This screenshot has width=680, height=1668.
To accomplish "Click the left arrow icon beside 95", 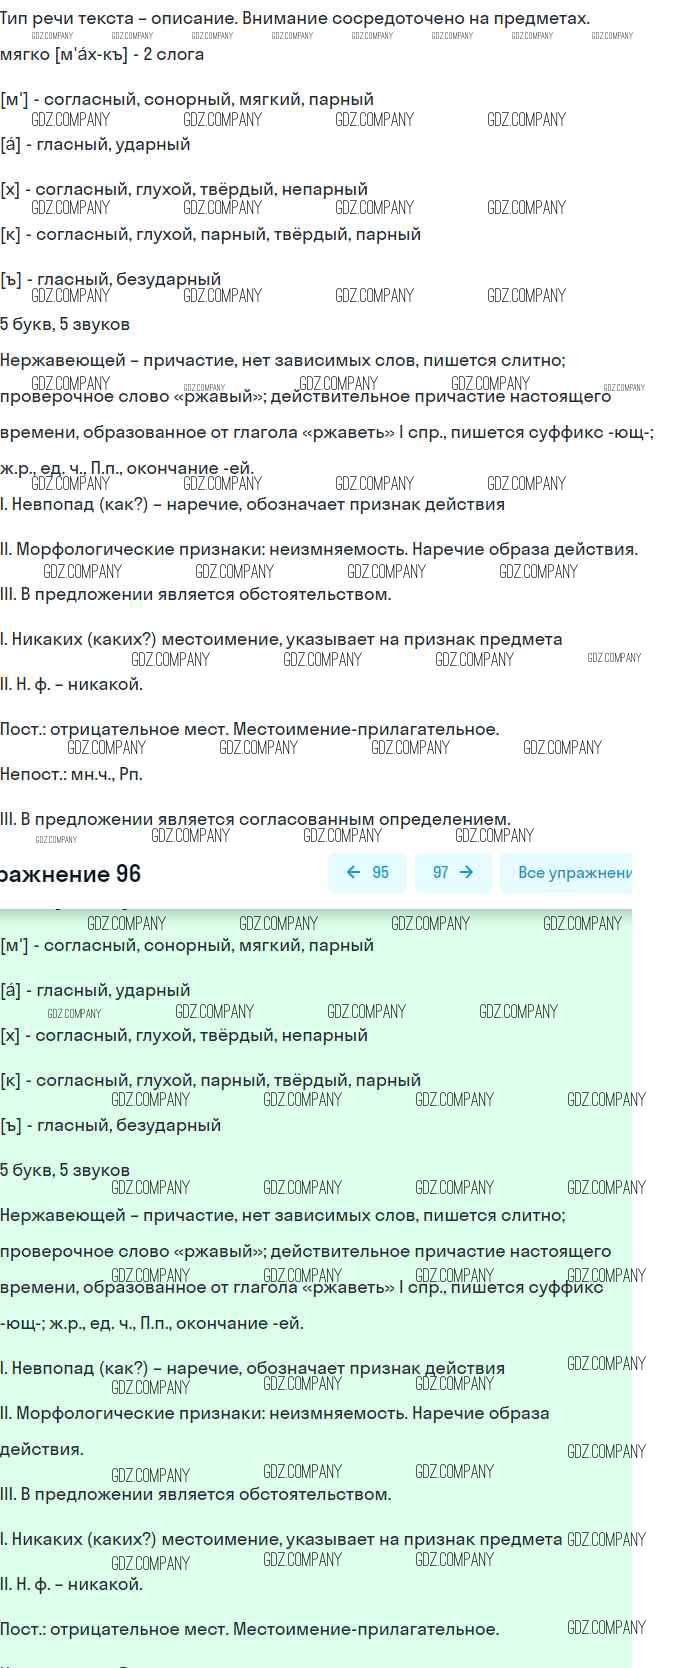I will point(353,872).
